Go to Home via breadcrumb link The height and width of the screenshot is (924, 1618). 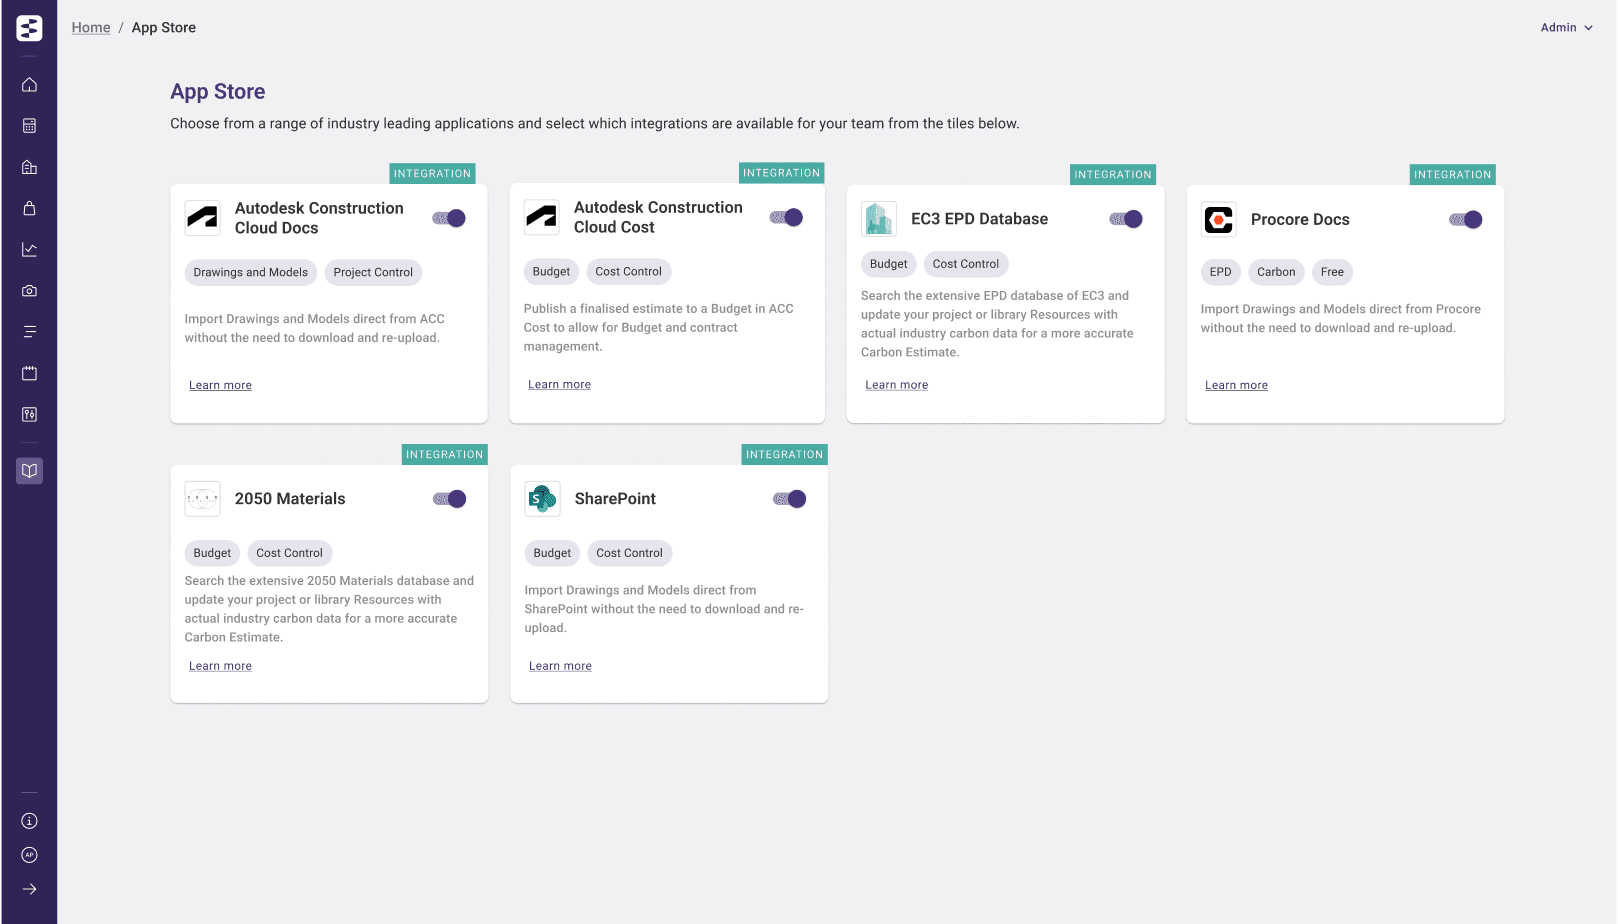(91, 28)
